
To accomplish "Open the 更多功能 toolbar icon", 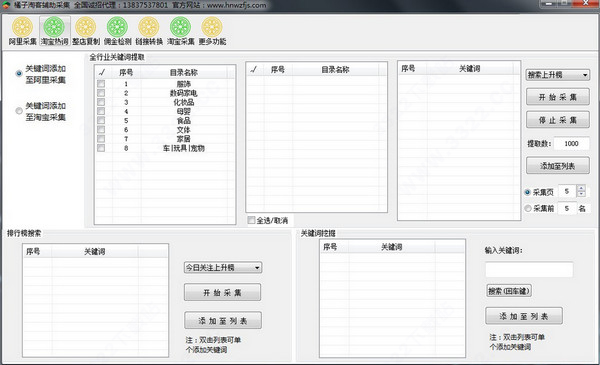I will pyautogui.click(x=212, y=31).
